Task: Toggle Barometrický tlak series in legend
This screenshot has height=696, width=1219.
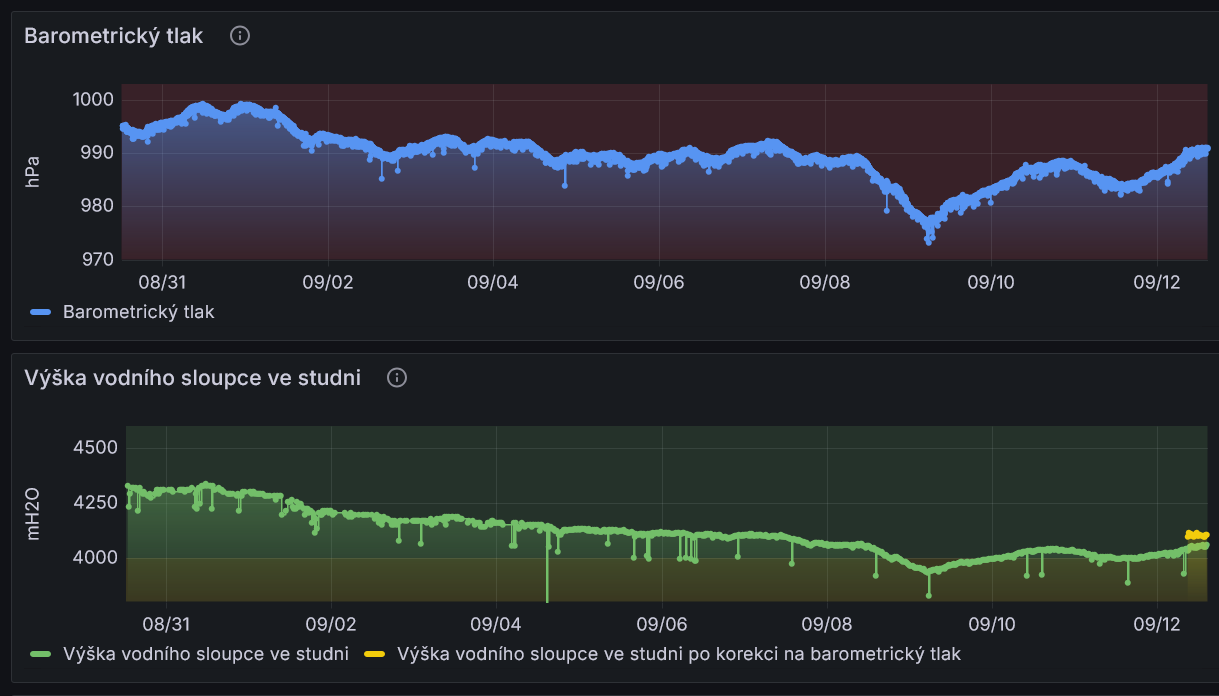Action: (138, 312)
